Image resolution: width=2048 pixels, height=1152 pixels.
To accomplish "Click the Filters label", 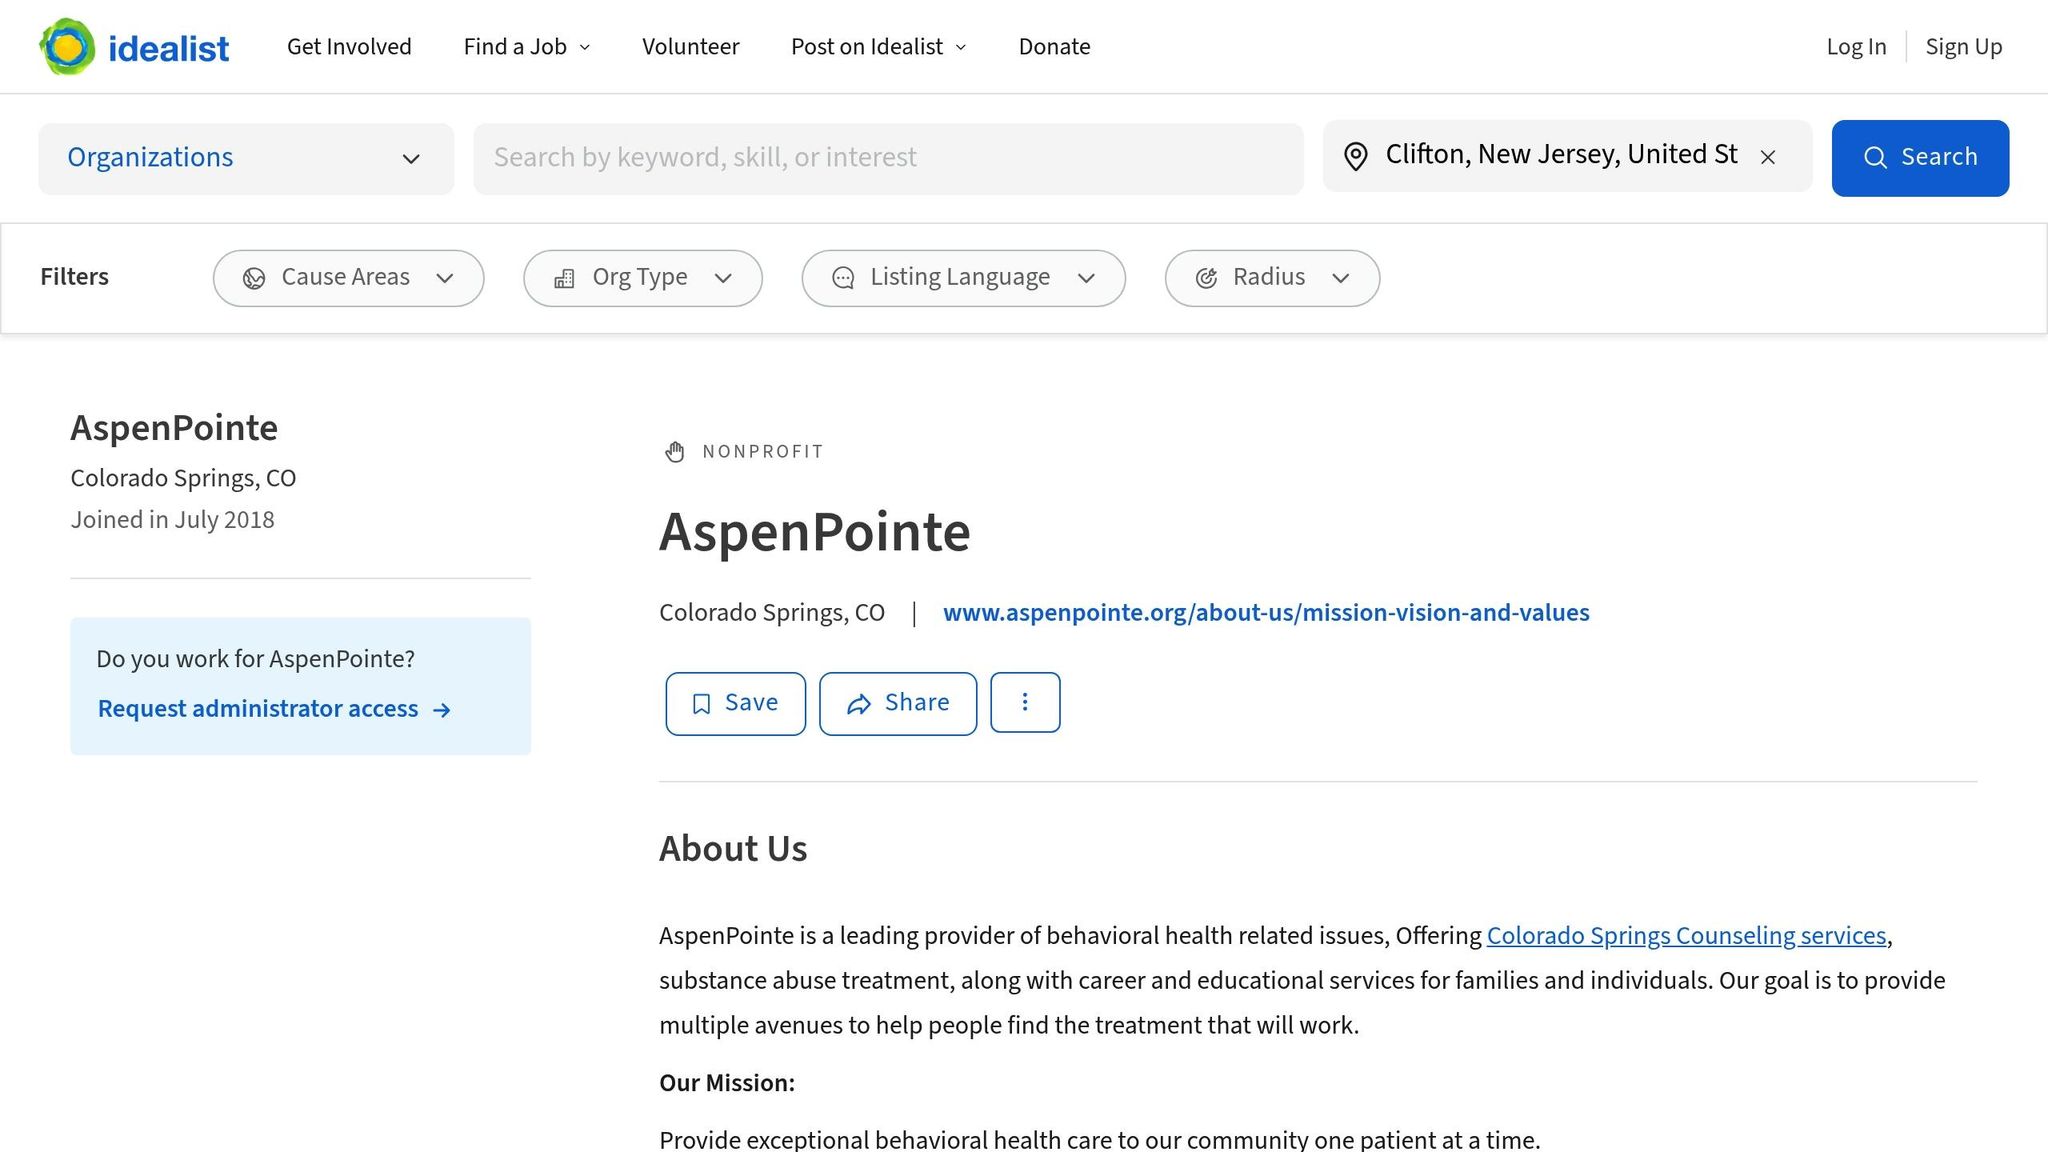I will 74,277.
